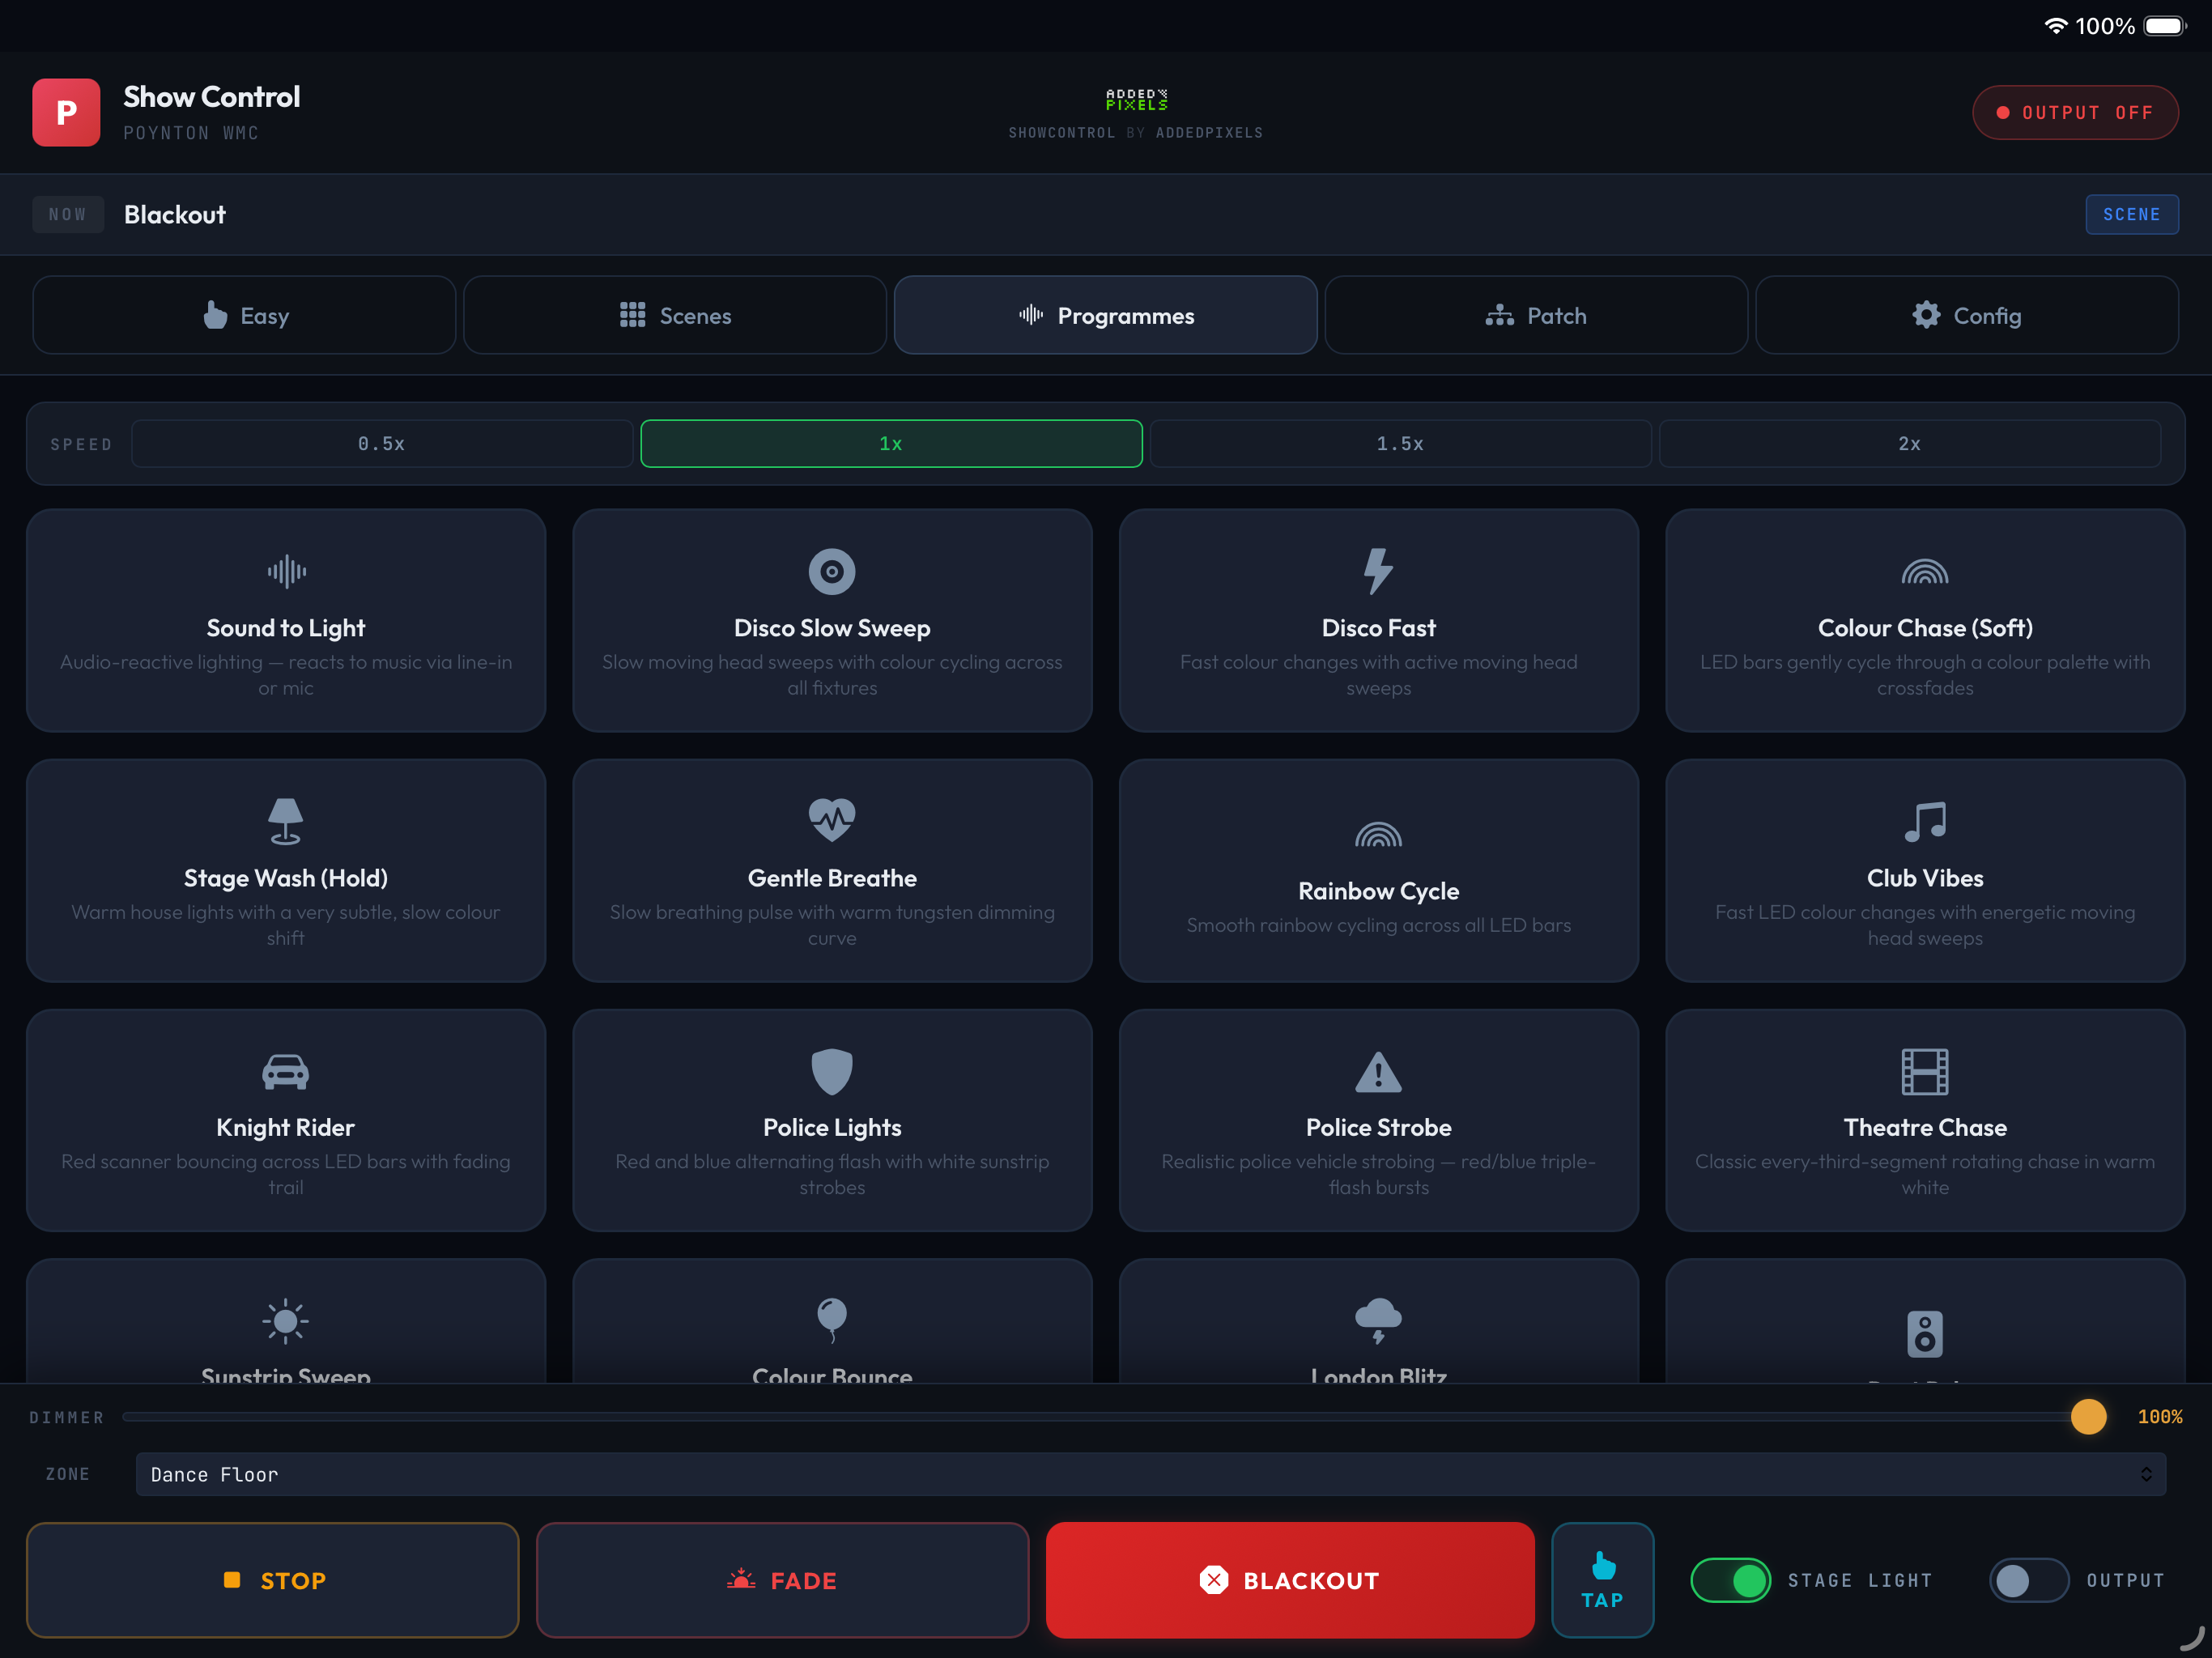Hit the TAP tempo button

[1602, 1580]
